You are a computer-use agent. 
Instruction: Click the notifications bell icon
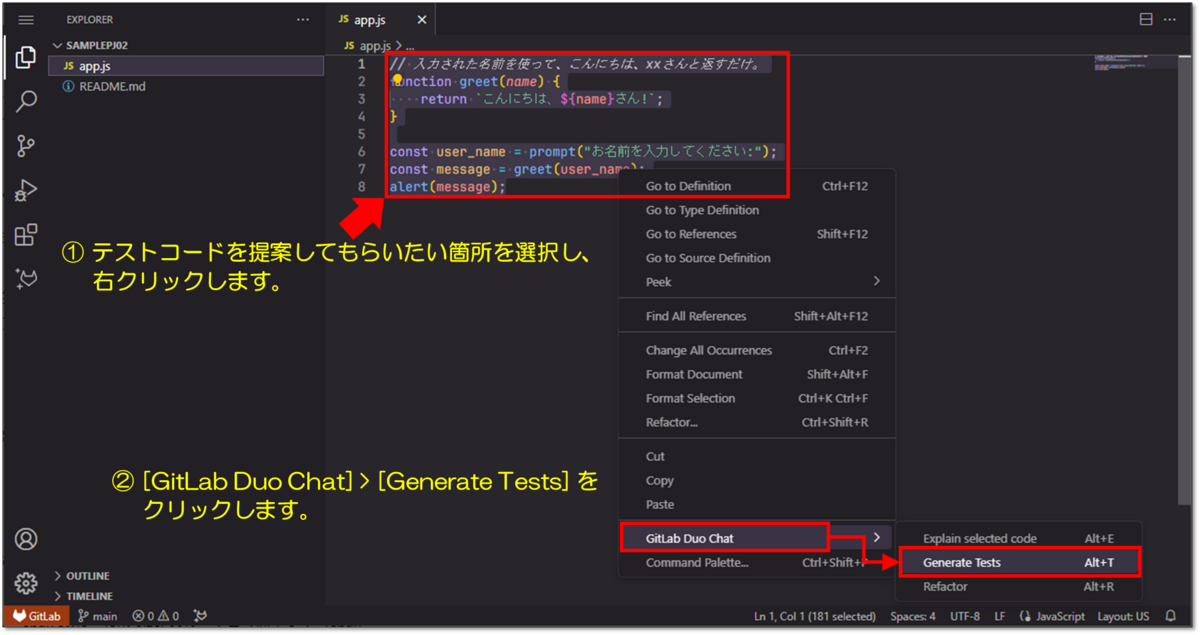tap(1171, 616)
